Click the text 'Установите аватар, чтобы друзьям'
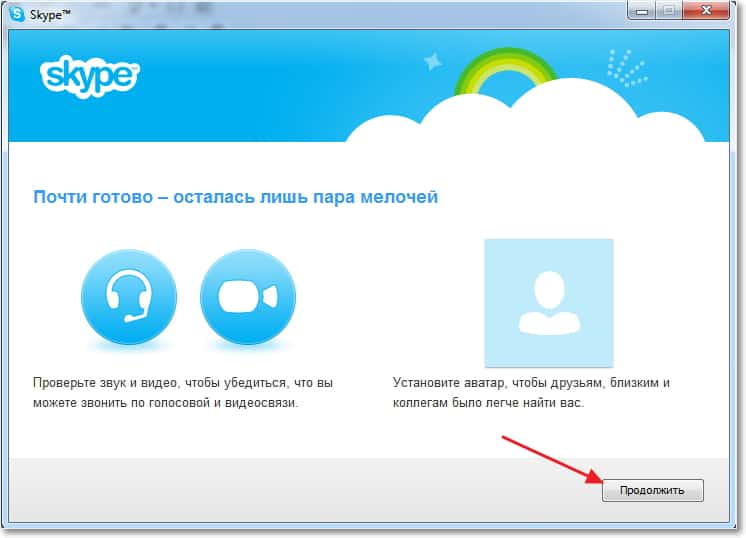 [497, 382]
